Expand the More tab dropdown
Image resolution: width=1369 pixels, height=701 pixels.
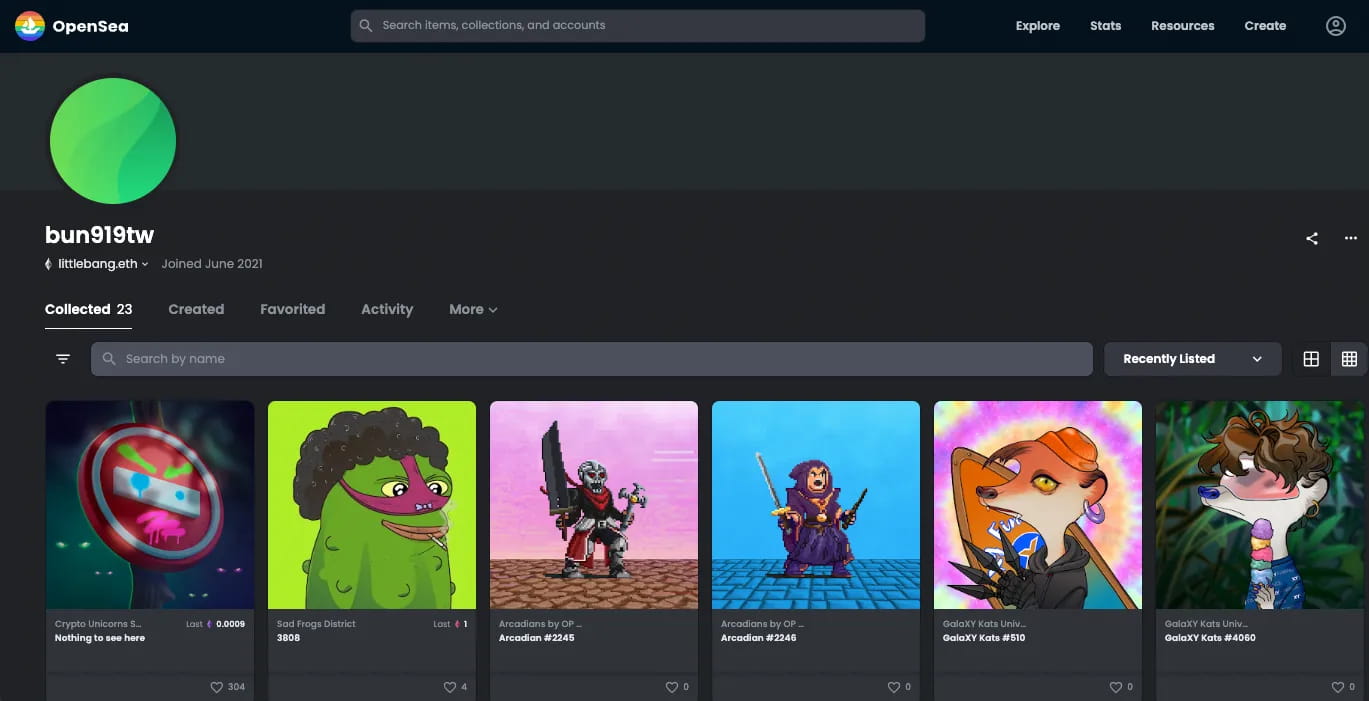pyautogui.click(x=473, y=310)
